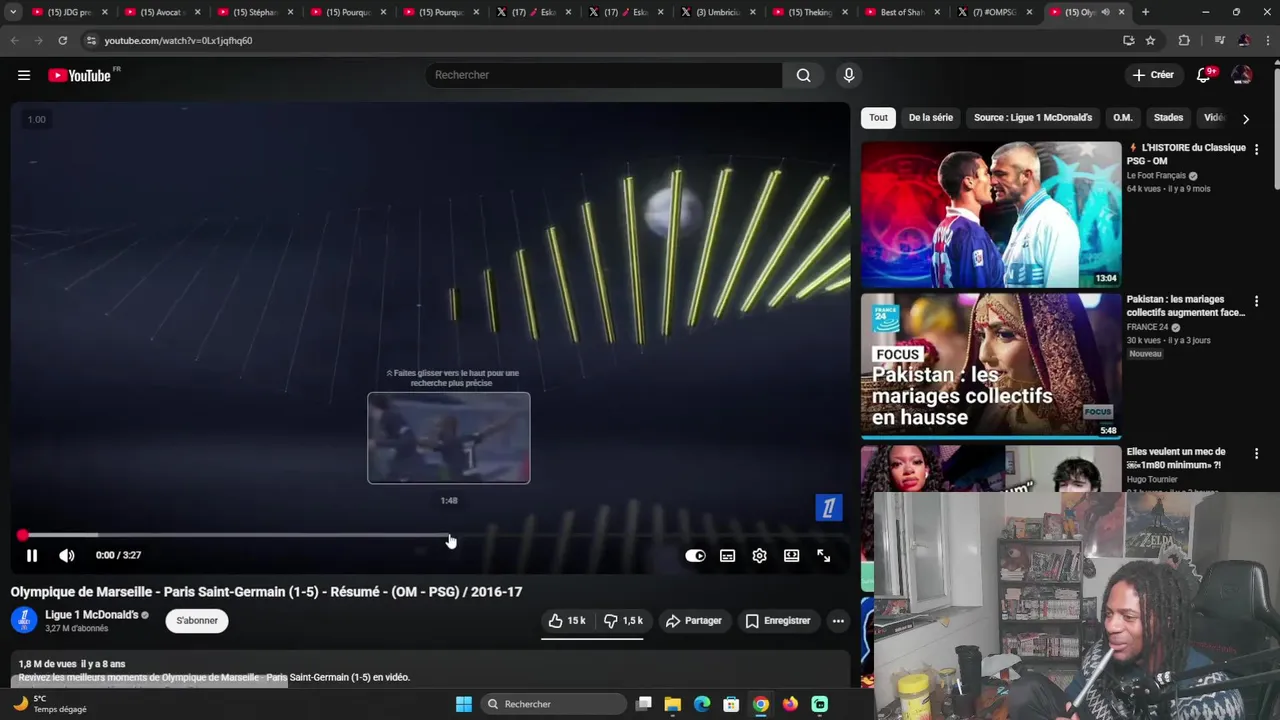Toggle autoplay switch in the player
The height and width of the screenshot is (720, 1280).
pos(695,555)
